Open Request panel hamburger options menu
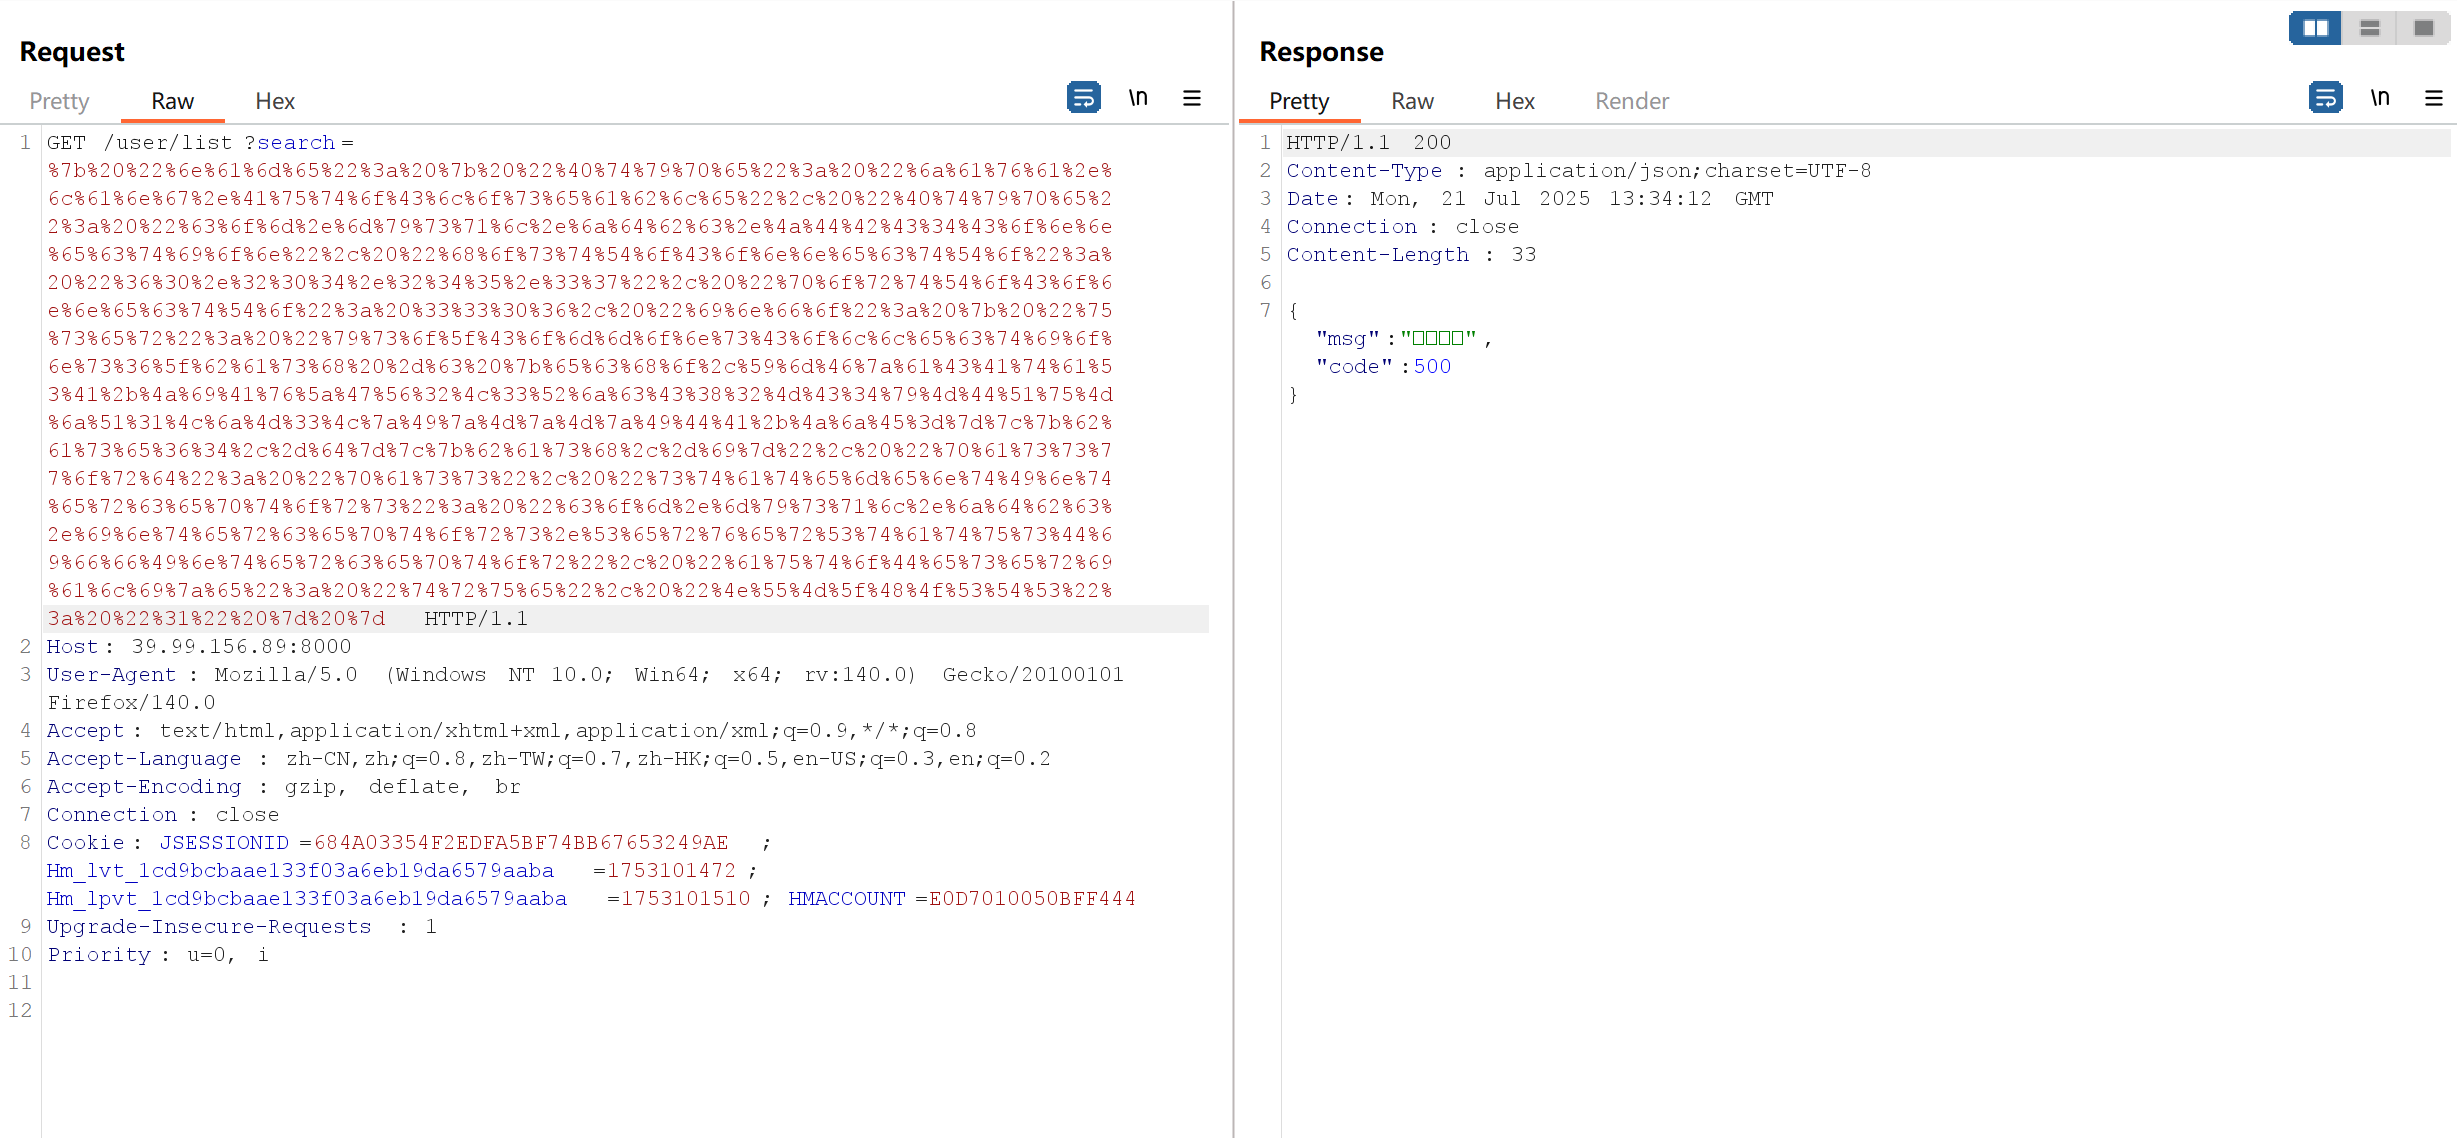Image resolution: width=2457 pixels, height=1138 pixels. click(1191, 98)
